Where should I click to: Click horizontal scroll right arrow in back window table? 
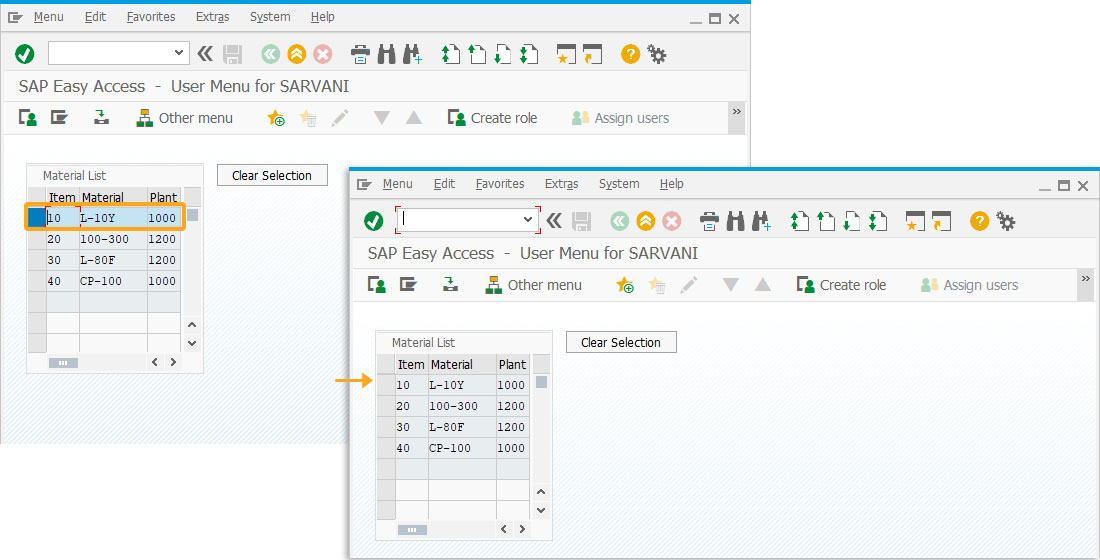point(173,362)
